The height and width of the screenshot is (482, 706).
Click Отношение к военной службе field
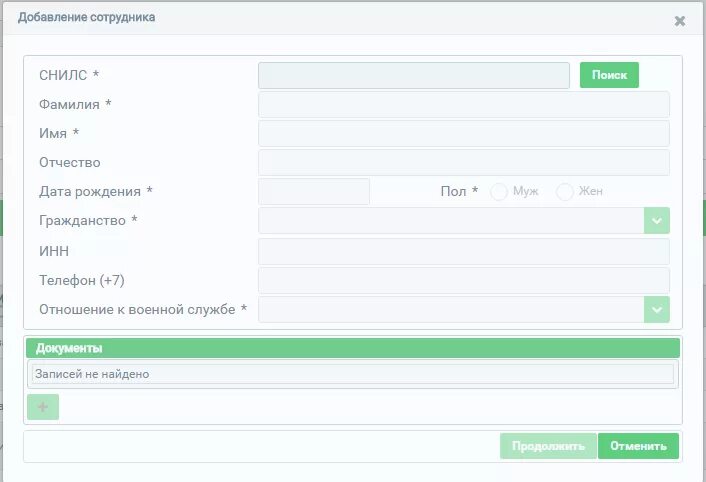451,310
